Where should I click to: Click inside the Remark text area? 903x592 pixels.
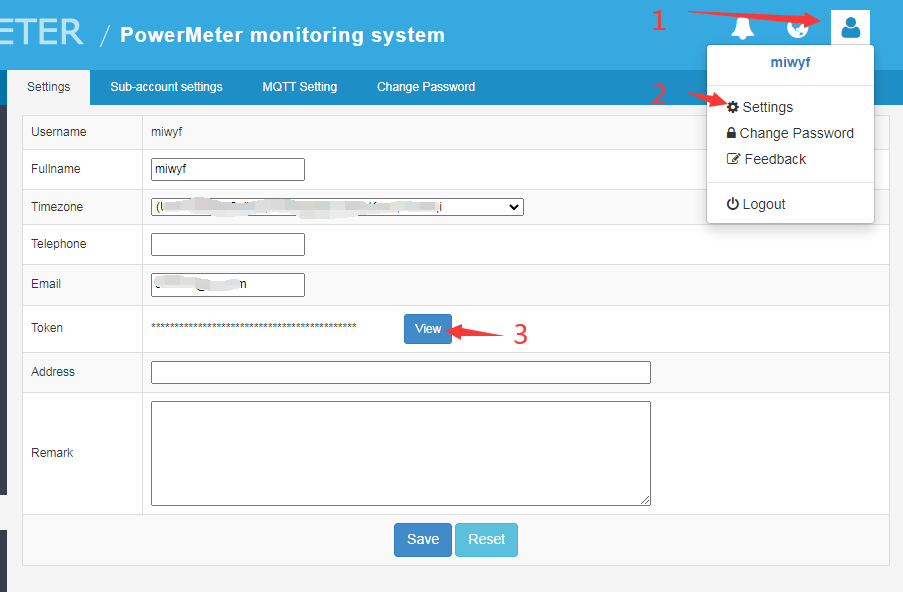pyautogui.click(x=400, y=452)
